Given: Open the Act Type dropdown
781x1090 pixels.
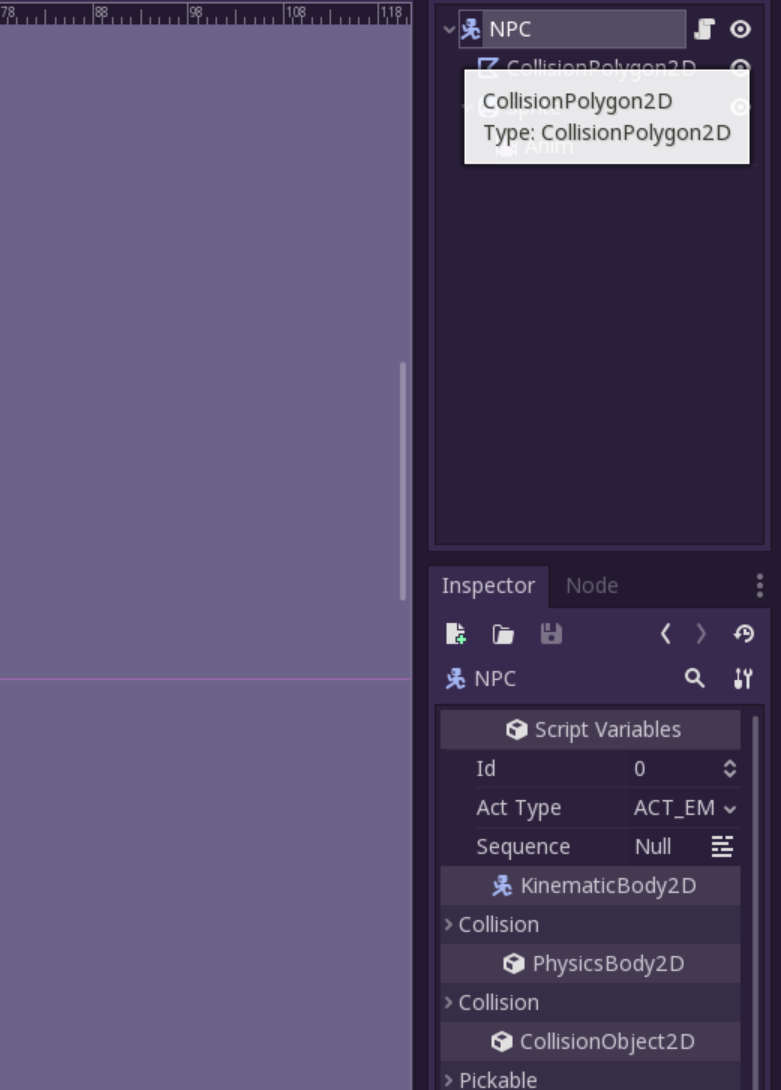Looking at the screenshot, I should (x=684, y=808).
